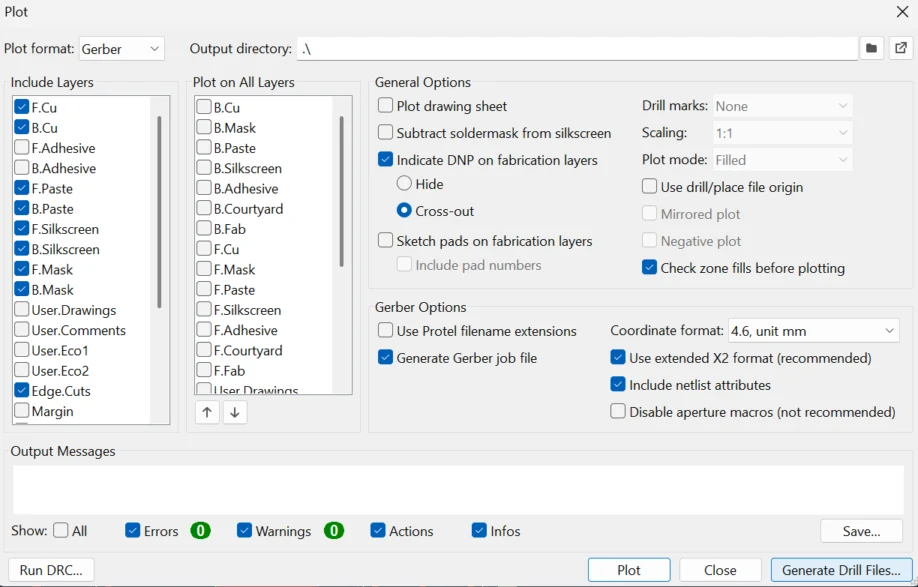Click the move layer up arrow

207,412
